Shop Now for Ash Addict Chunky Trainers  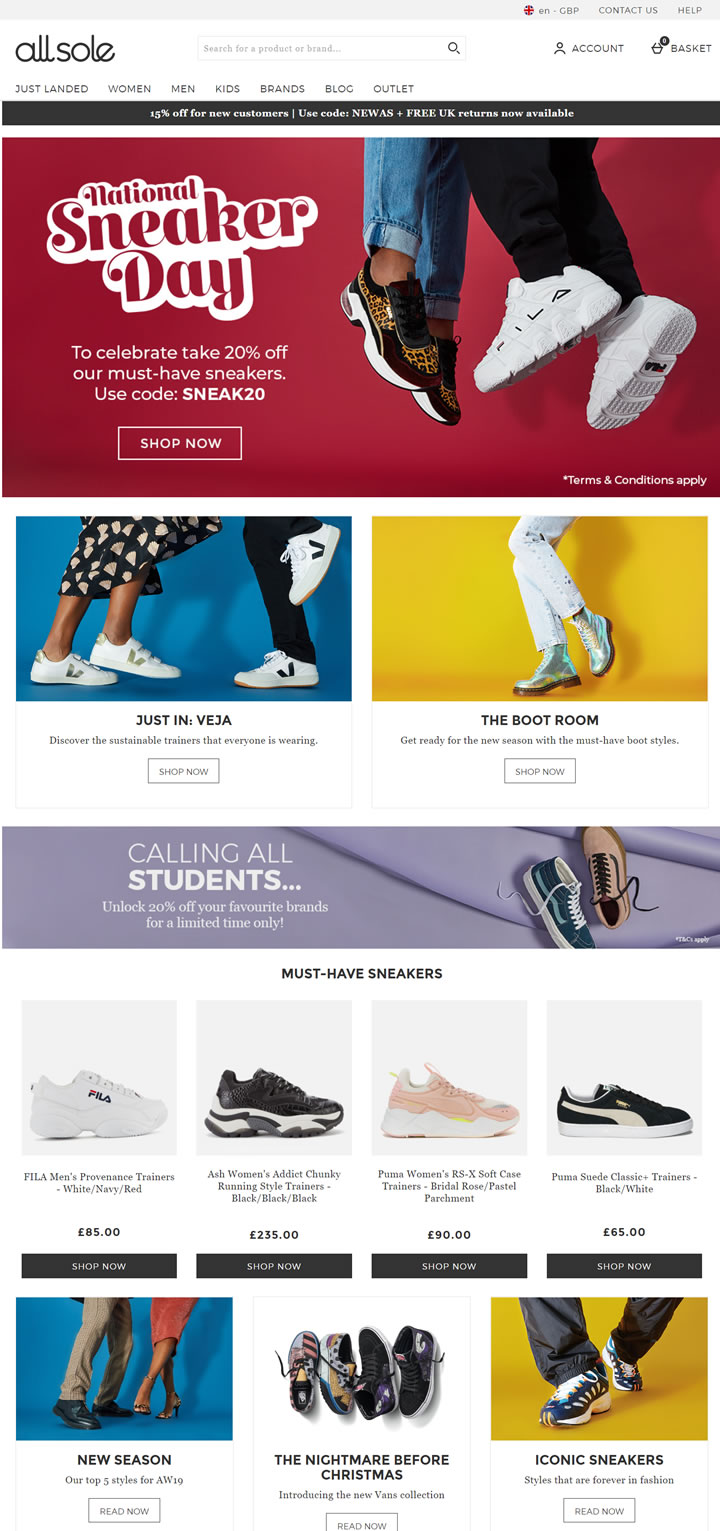tap(274, 1266)
